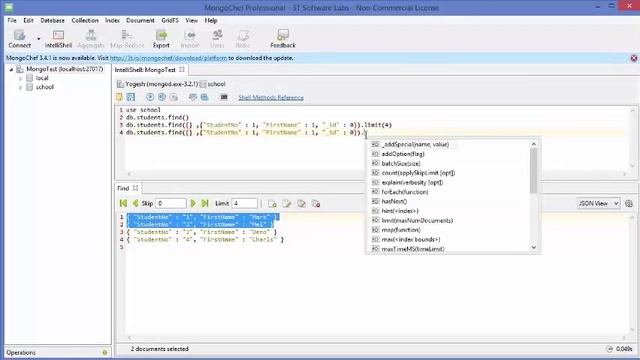640x360 pixels.
Task: Click autocomplete list scrollbar thumb
Action: 533,170
